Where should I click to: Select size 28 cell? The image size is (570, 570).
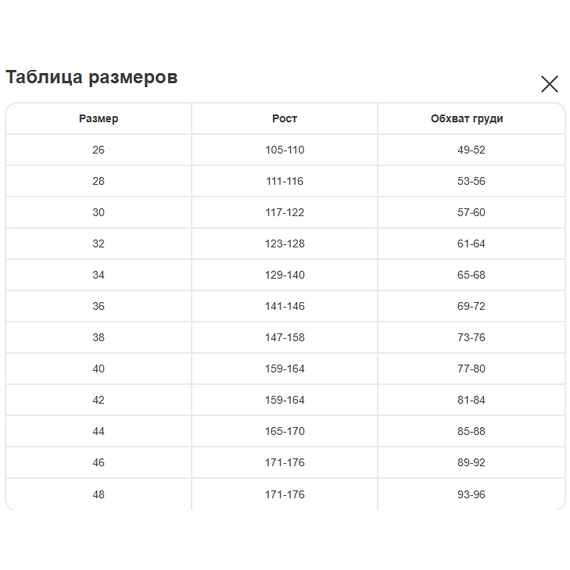tap(99, 181)
